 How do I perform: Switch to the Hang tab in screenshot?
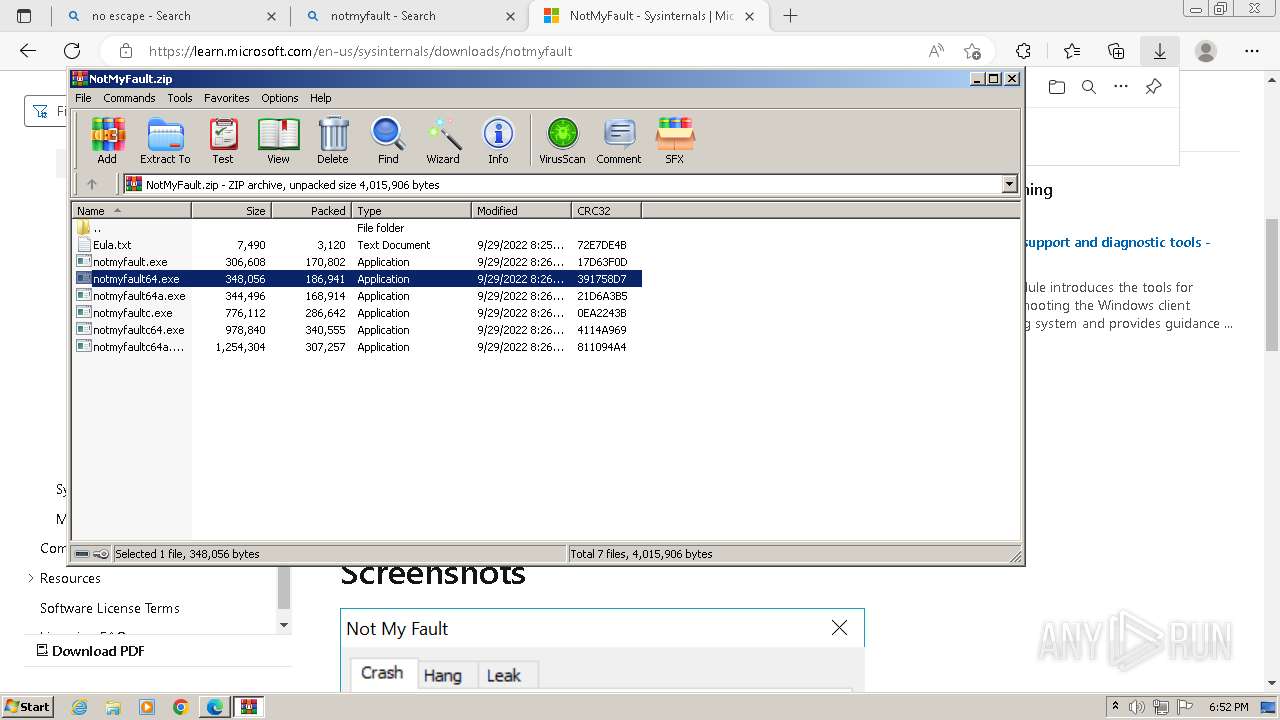(x=442, y=676)
